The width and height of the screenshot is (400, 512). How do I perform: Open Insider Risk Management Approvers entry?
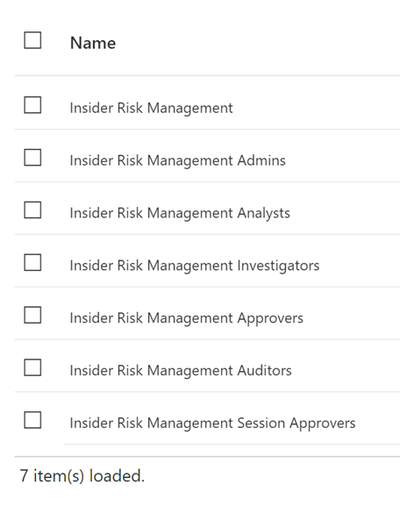187,318
